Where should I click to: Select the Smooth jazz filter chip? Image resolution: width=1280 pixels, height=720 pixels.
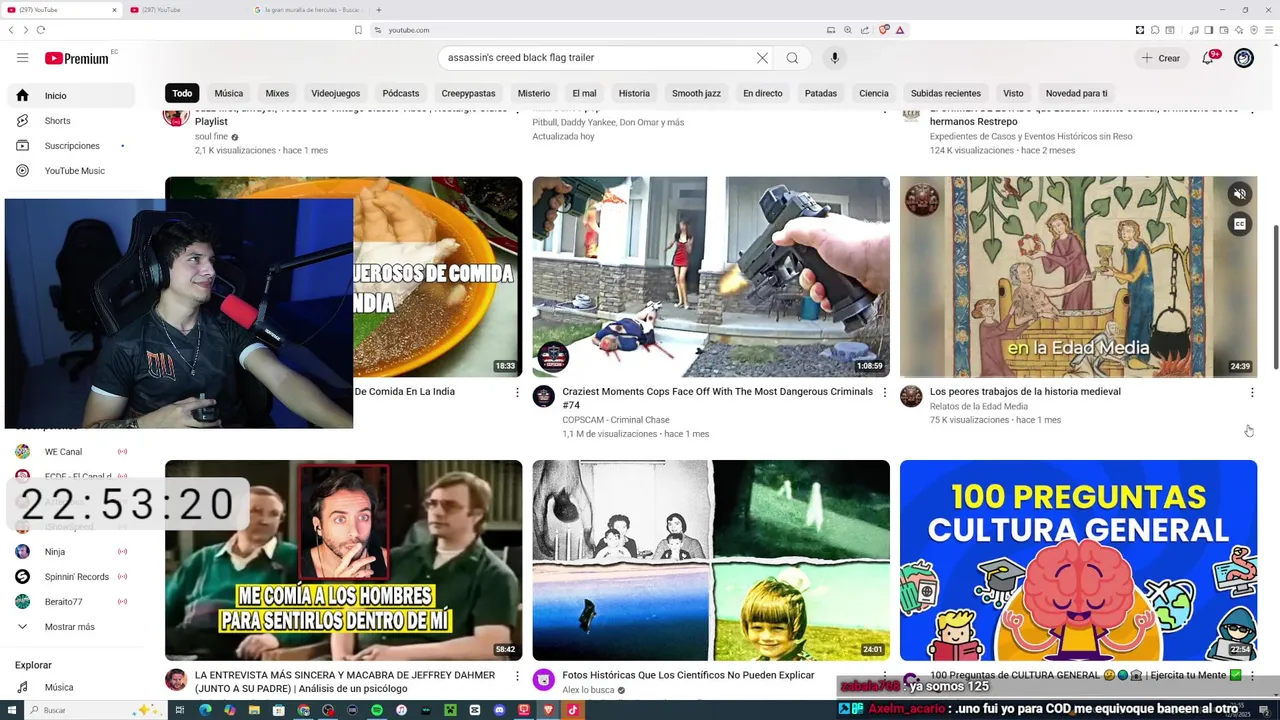(x=696, y=93)
